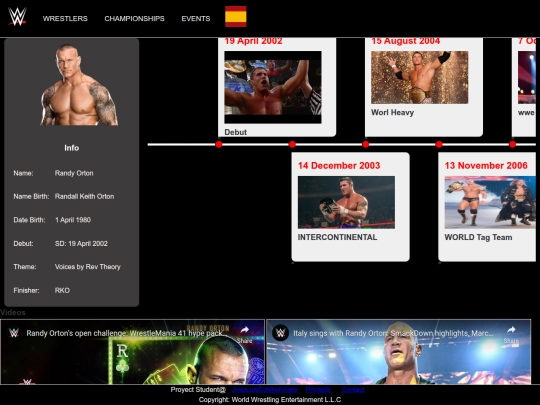Open the 14 December 2003 Intercontinental image

point(346,202)
